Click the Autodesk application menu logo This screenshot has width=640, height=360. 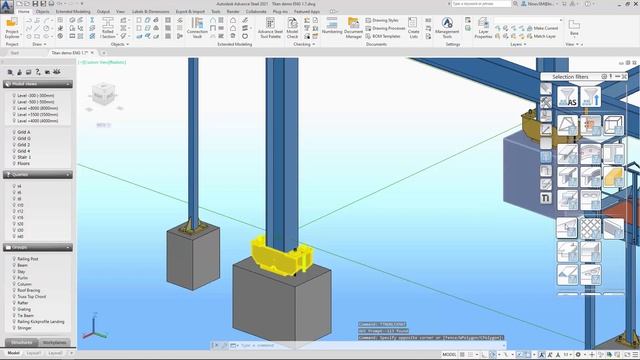tap(7, 6)
